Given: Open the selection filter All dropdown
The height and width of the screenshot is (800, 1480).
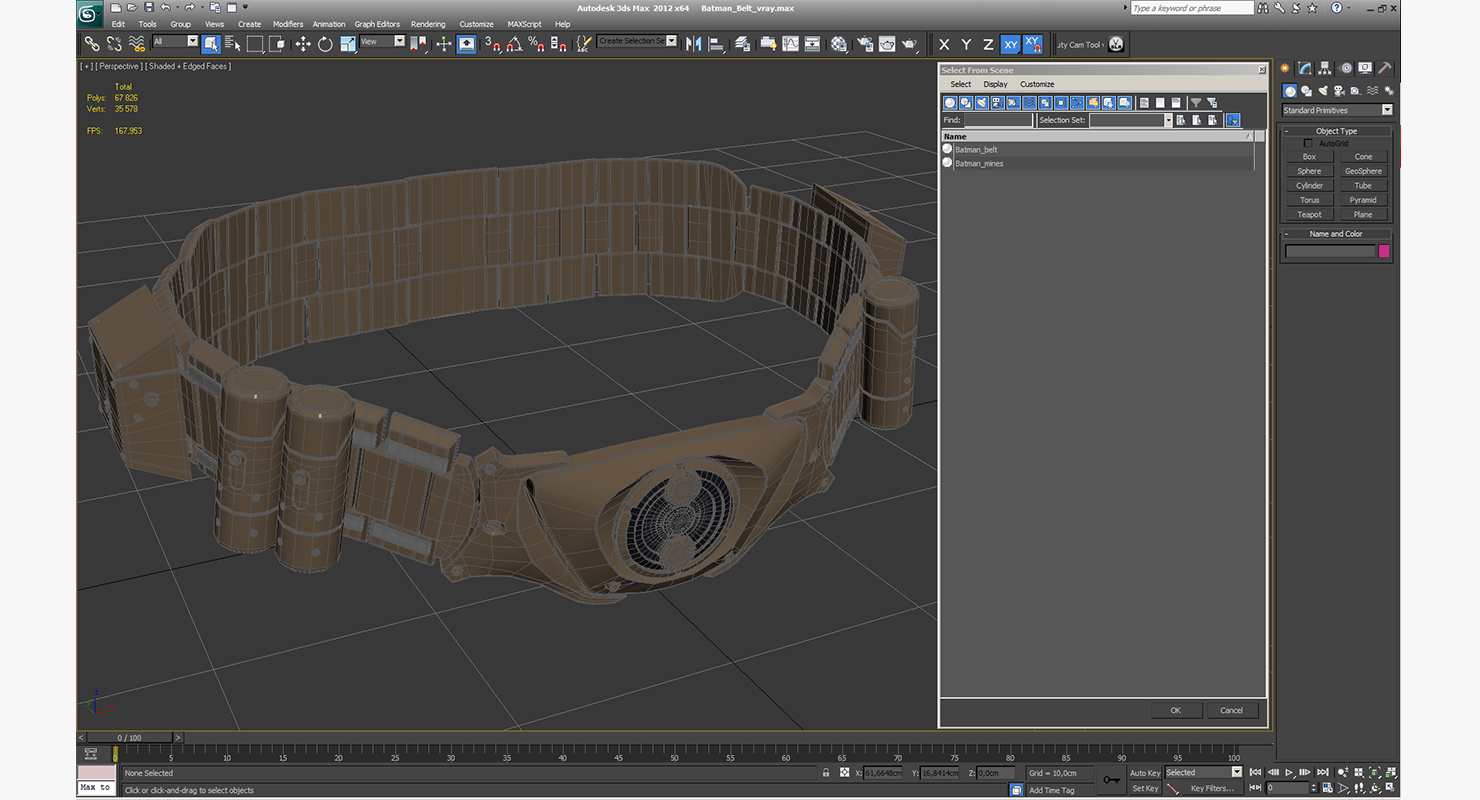Looking at the screenshot, I should [x=175, y=41].
